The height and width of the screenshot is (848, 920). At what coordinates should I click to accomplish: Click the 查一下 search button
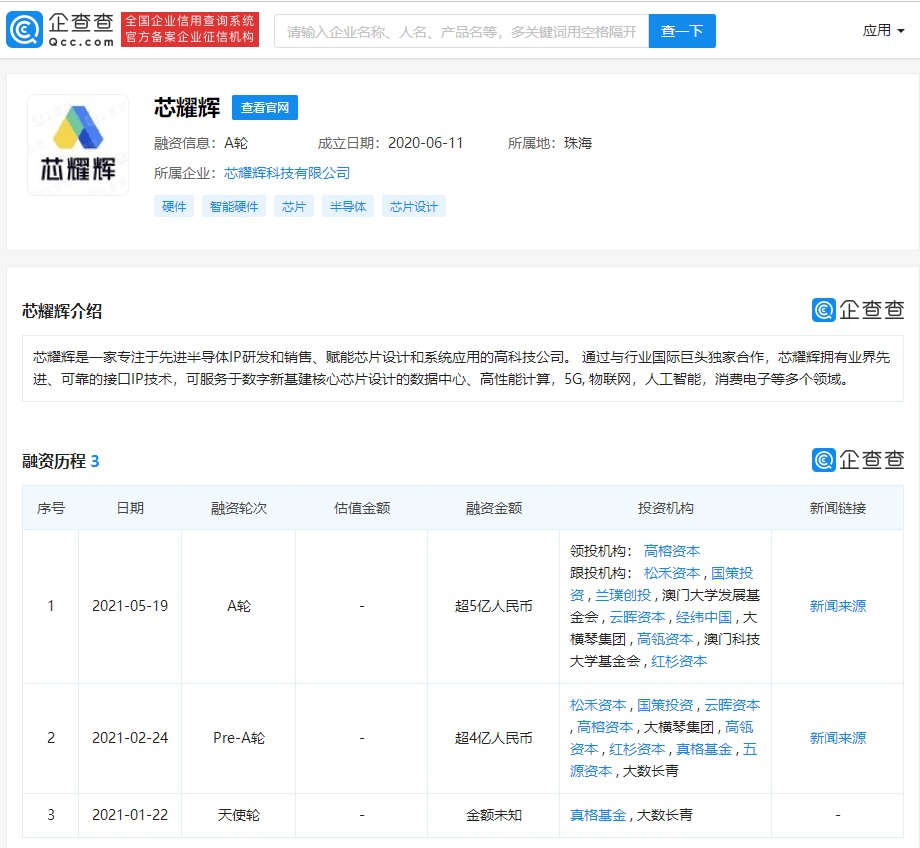(682, 31)
